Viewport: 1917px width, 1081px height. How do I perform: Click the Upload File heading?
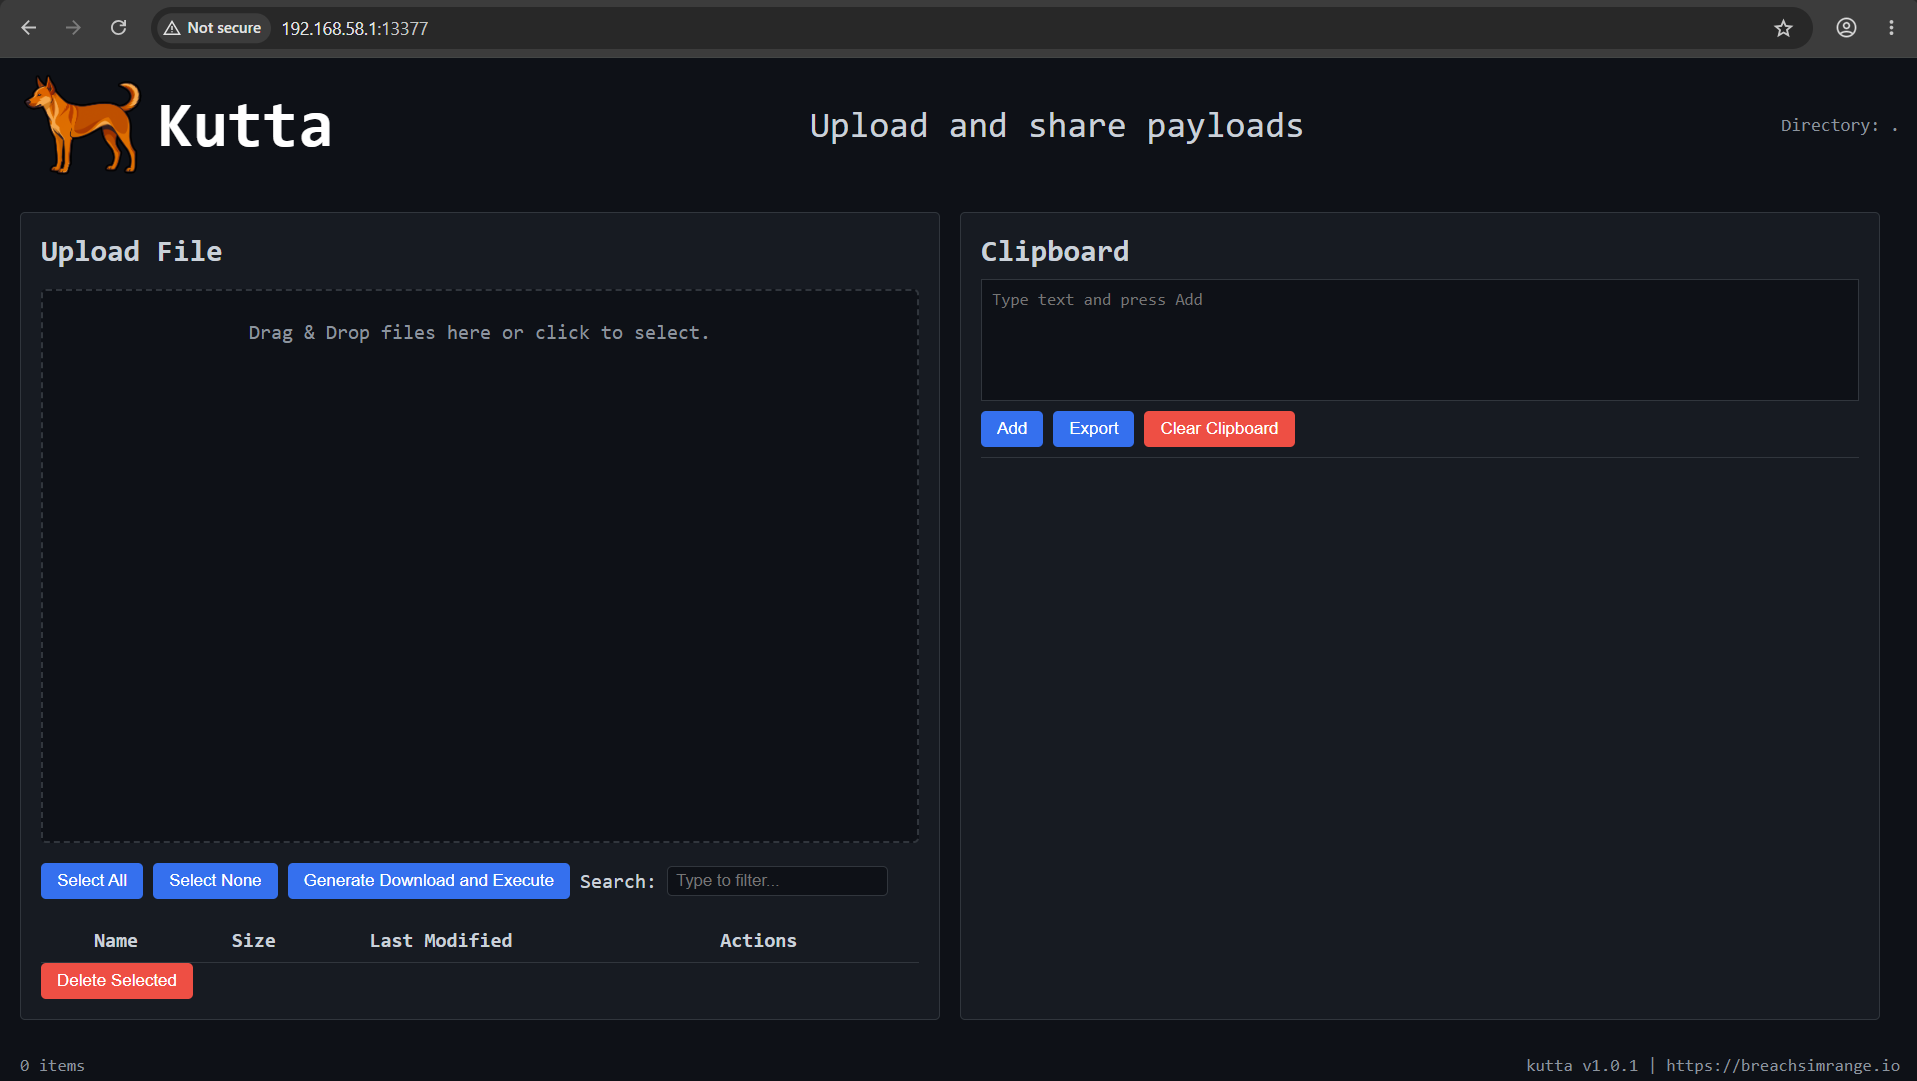pos(131,251)
